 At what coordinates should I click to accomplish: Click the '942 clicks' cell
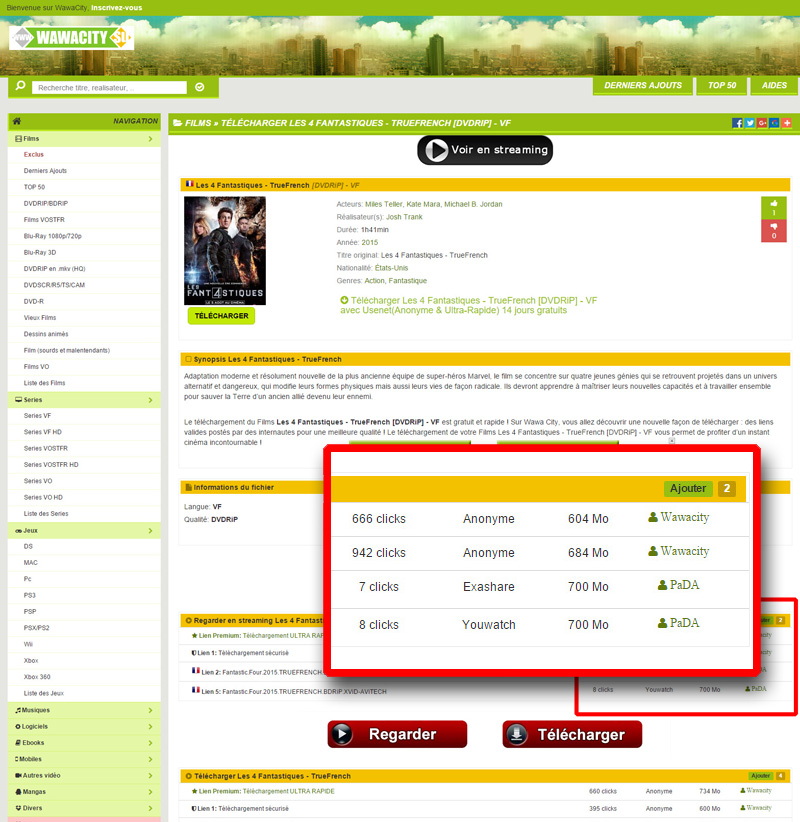click(379, 553)
